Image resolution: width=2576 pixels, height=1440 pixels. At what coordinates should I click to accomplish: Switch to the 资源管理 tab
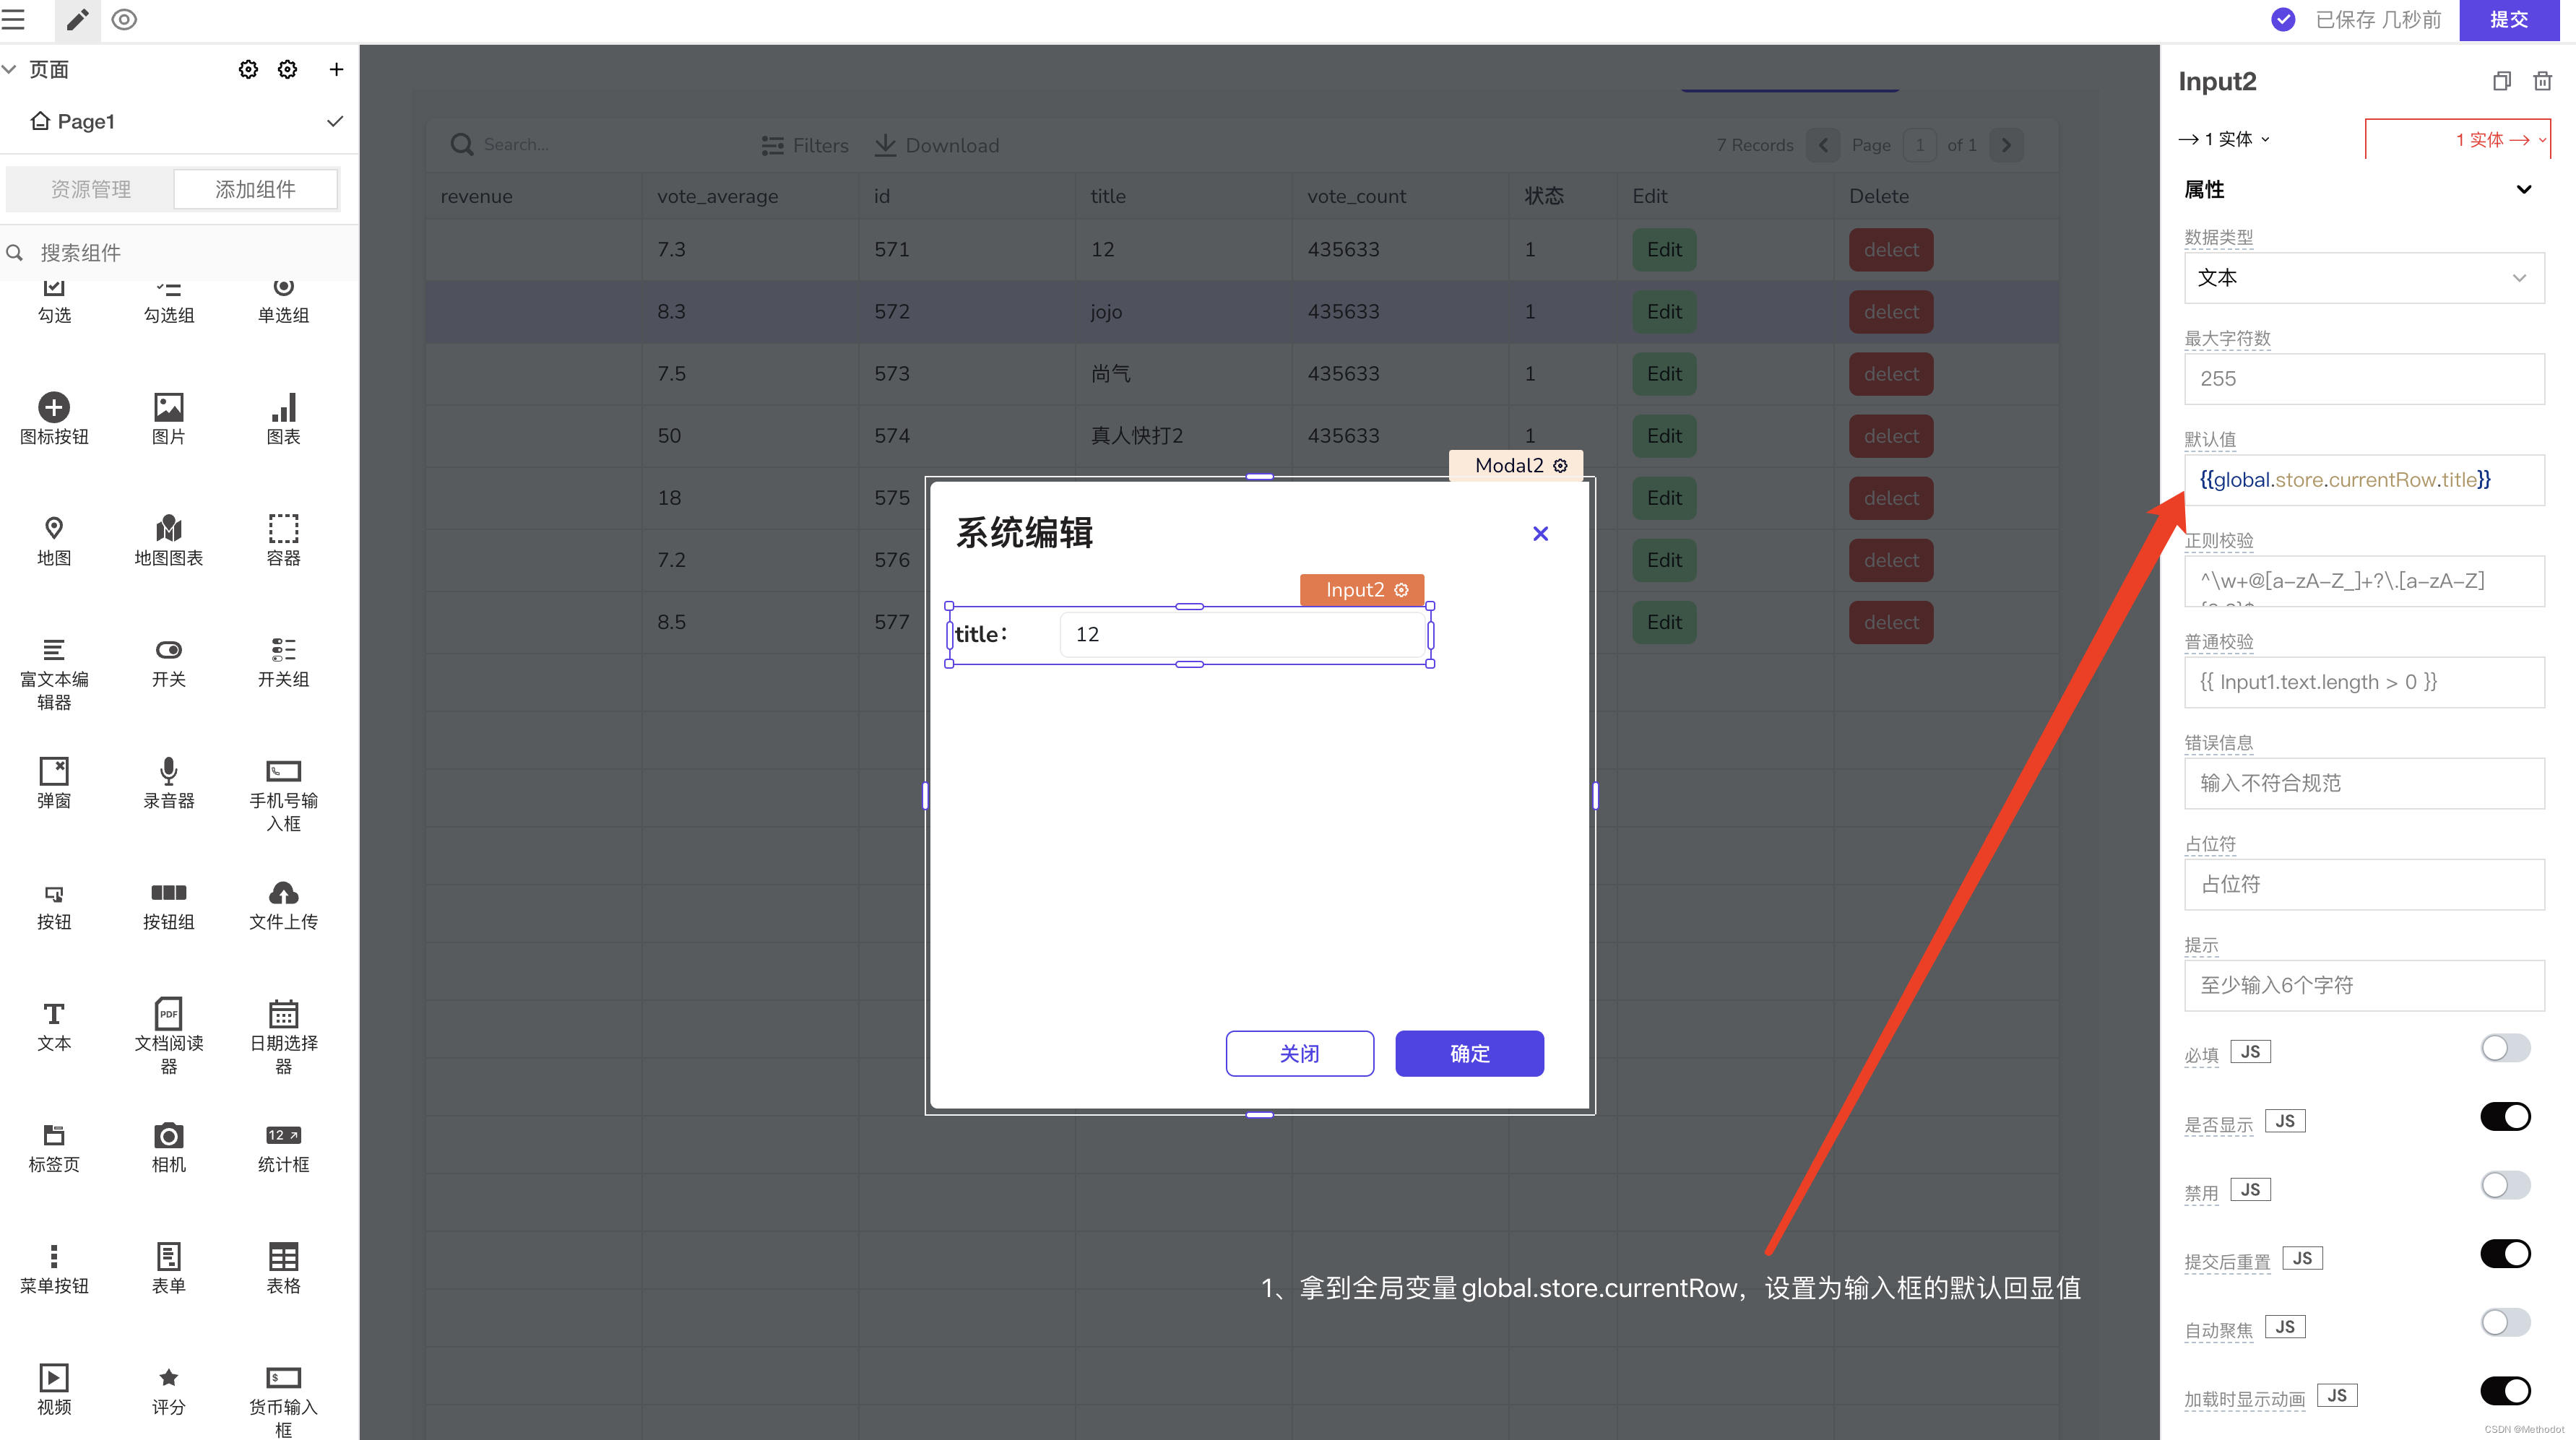coord(91,189)
